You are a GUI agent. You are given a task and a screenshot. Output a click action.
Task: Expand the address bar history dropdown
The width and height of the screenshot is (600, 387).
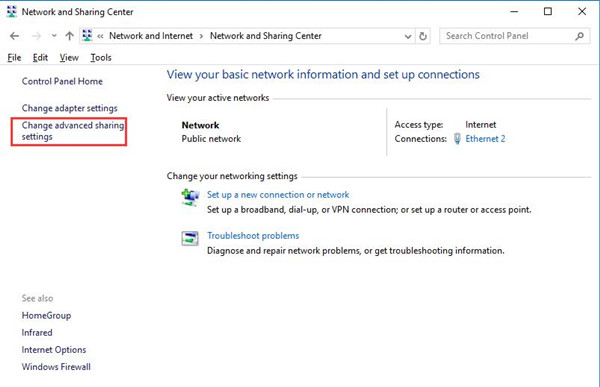point(408,36)
